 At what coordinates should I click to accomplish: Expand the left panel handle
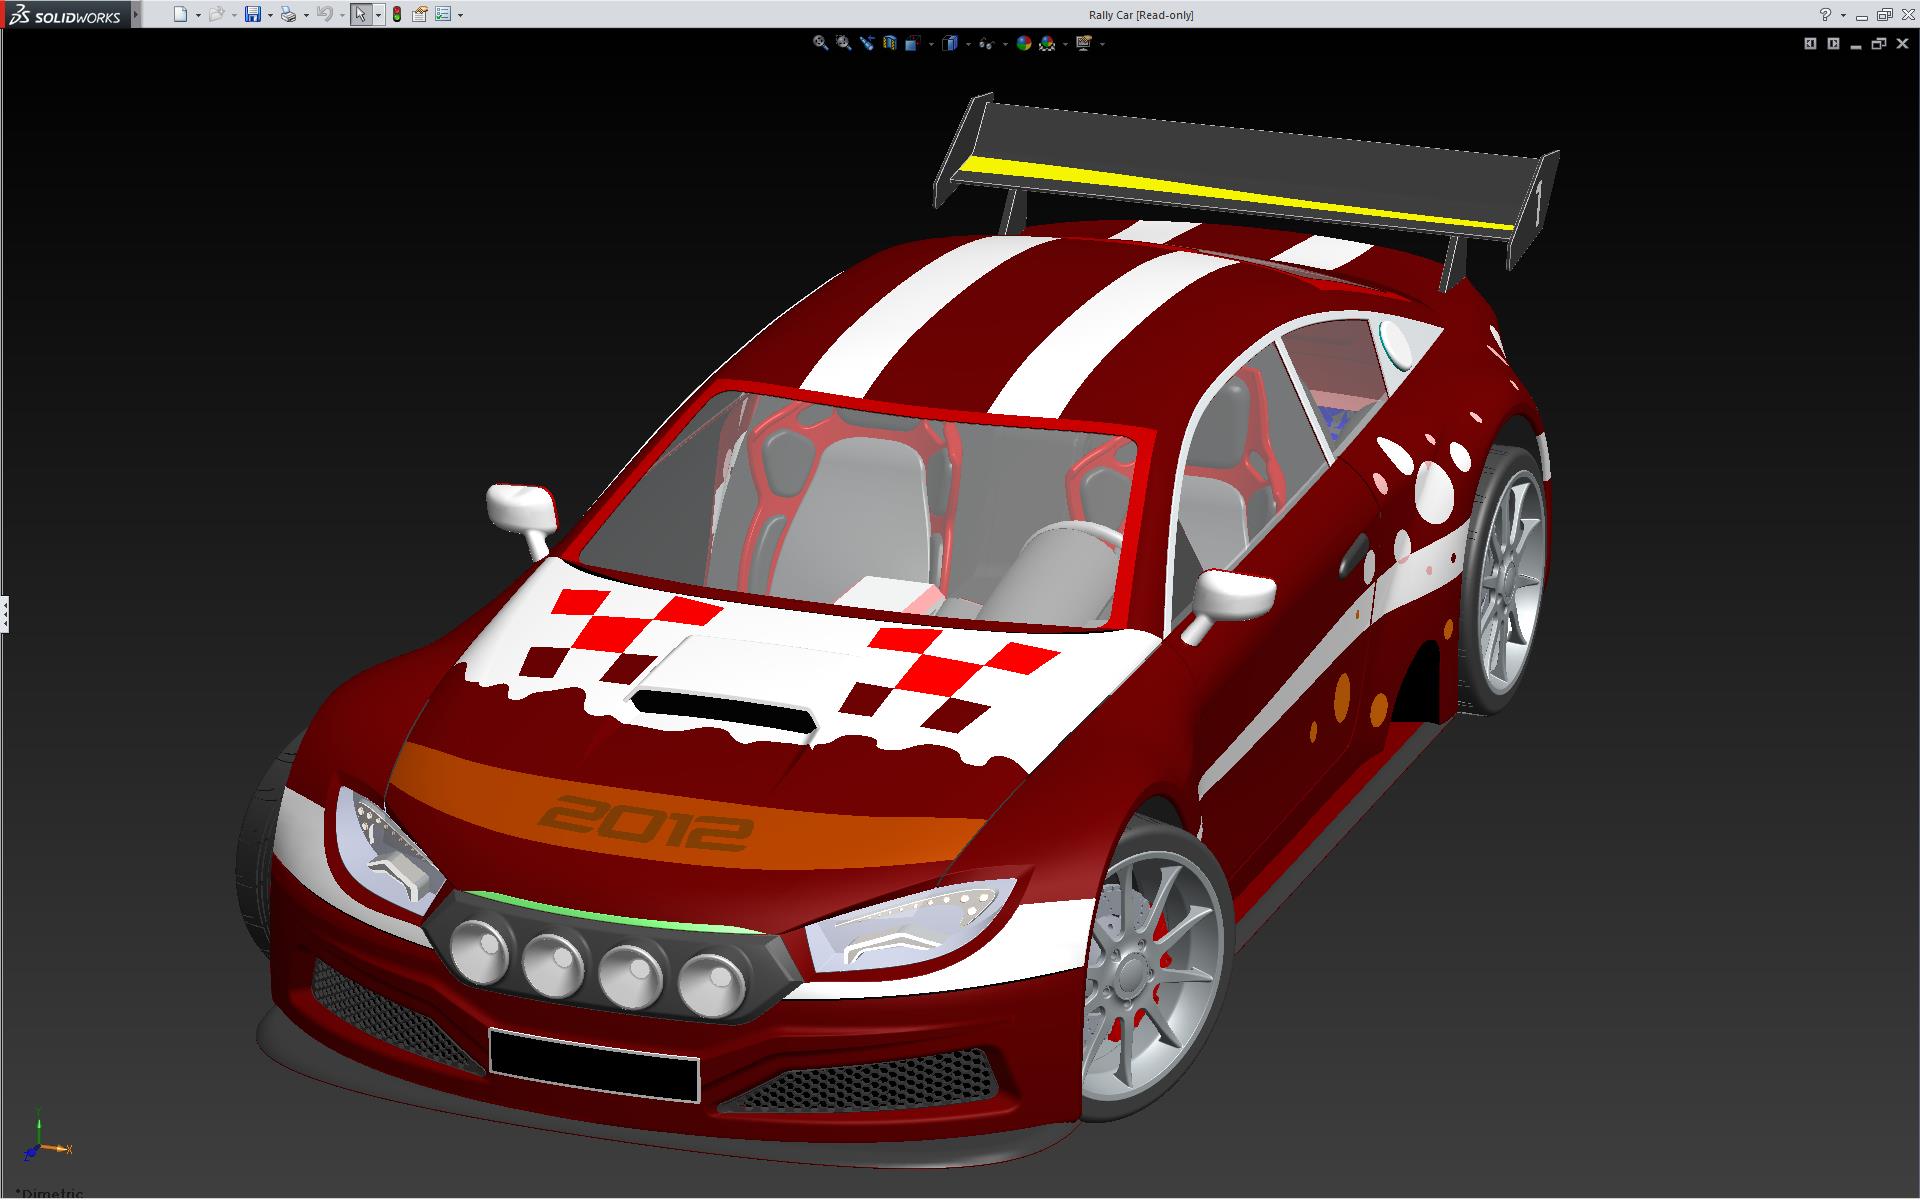click(x=4, y=613)
